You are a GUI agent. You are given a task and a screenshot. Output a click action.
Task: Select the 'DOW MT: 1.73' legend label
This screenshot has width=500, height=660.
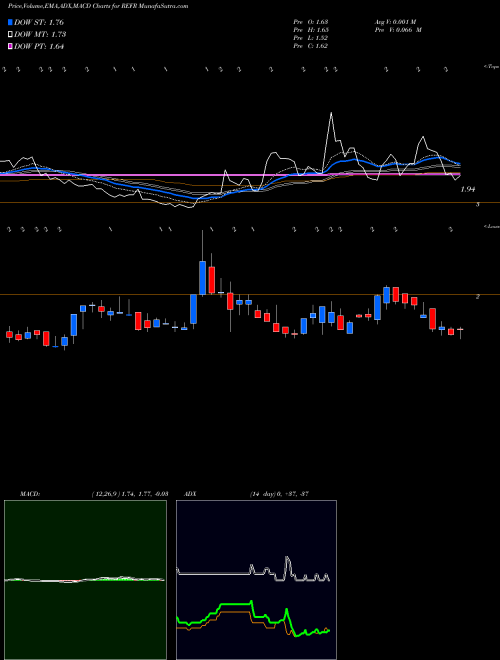(40, 35)
